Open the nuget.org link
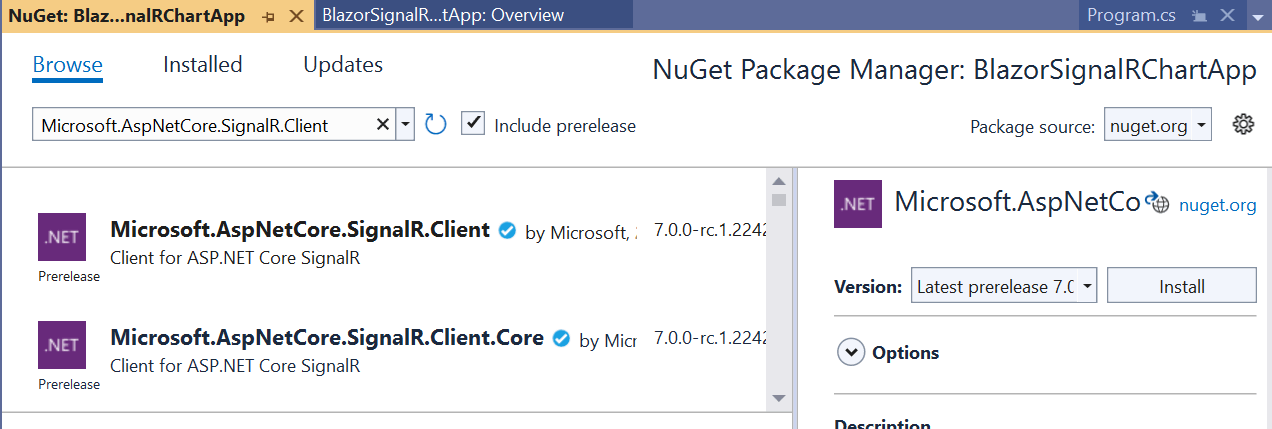This screenshot has width=1272, height=429. 1217,205
